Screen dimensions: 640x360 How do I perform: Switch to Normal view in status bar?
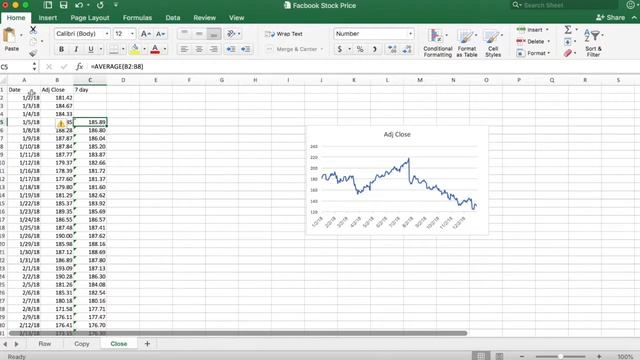tap(481, 356)
